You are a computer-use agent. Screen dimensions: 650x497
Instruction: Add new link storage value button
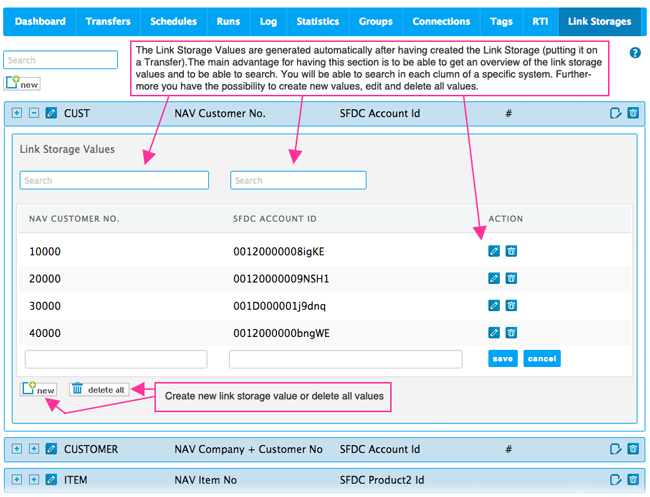(x=39, y=389)
